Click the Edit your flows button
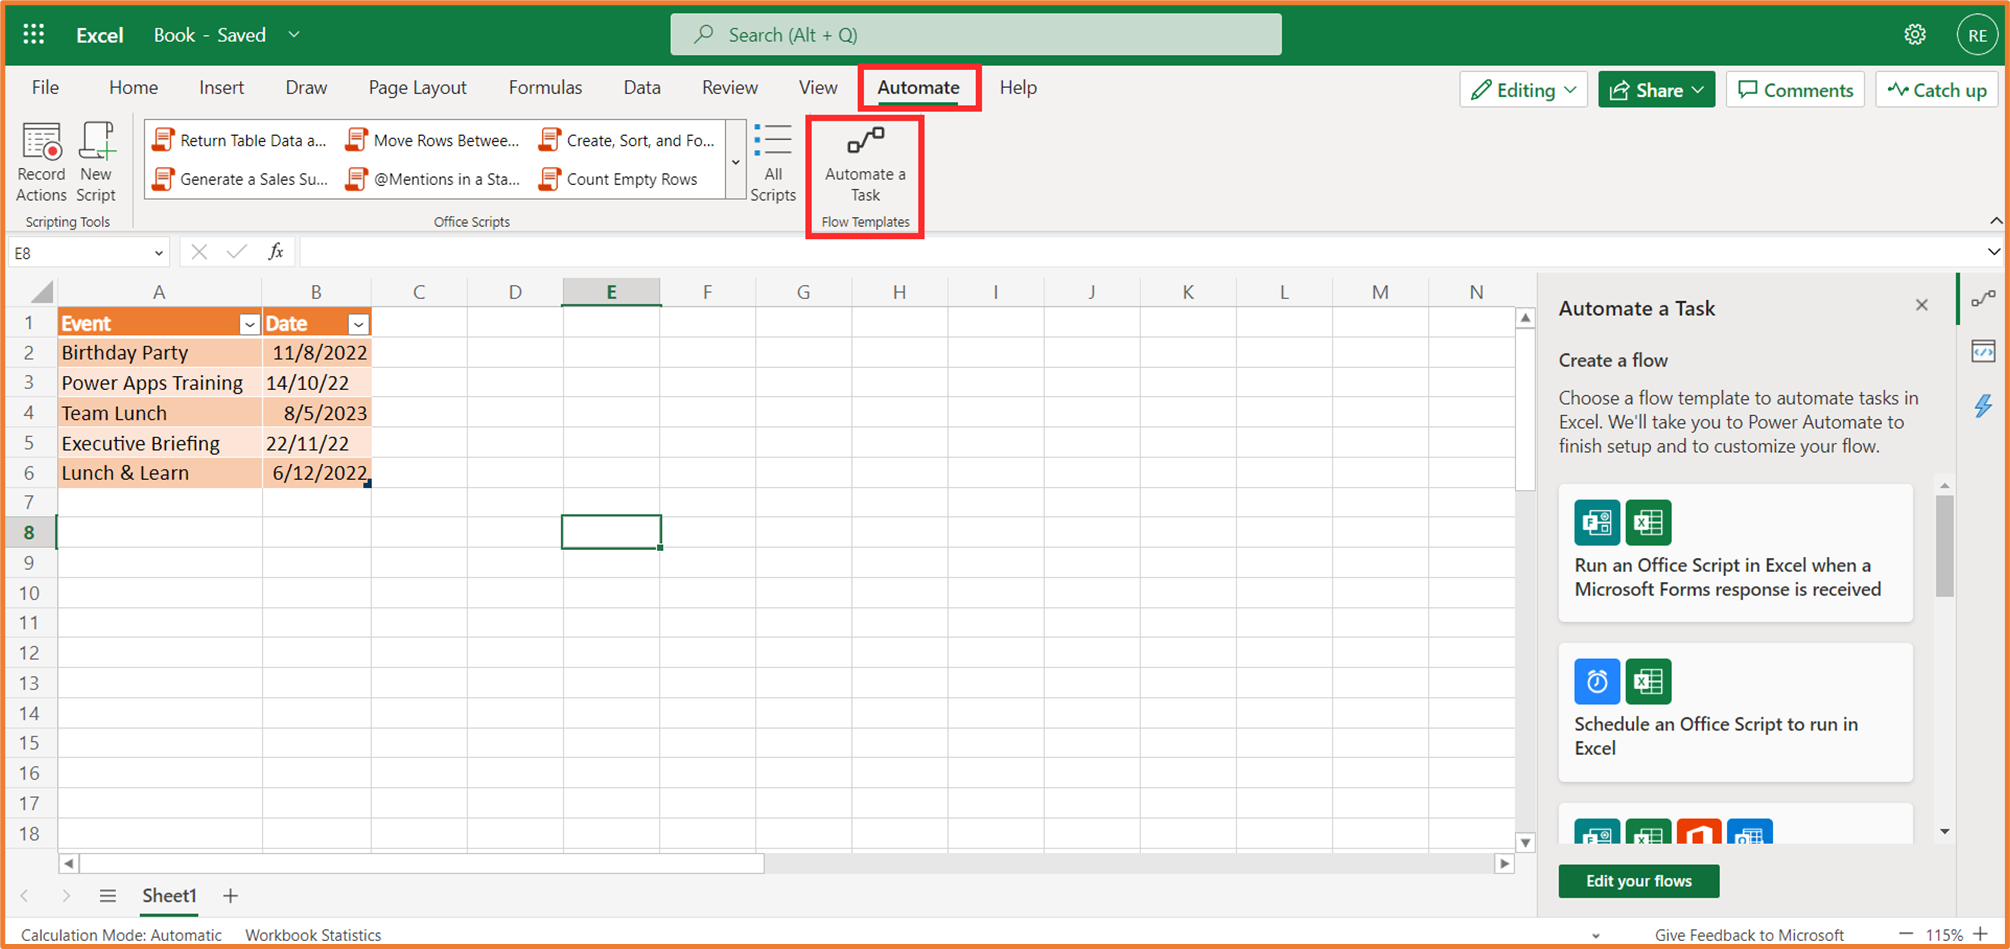The image size is (2010, 949). pos(1638,881)
